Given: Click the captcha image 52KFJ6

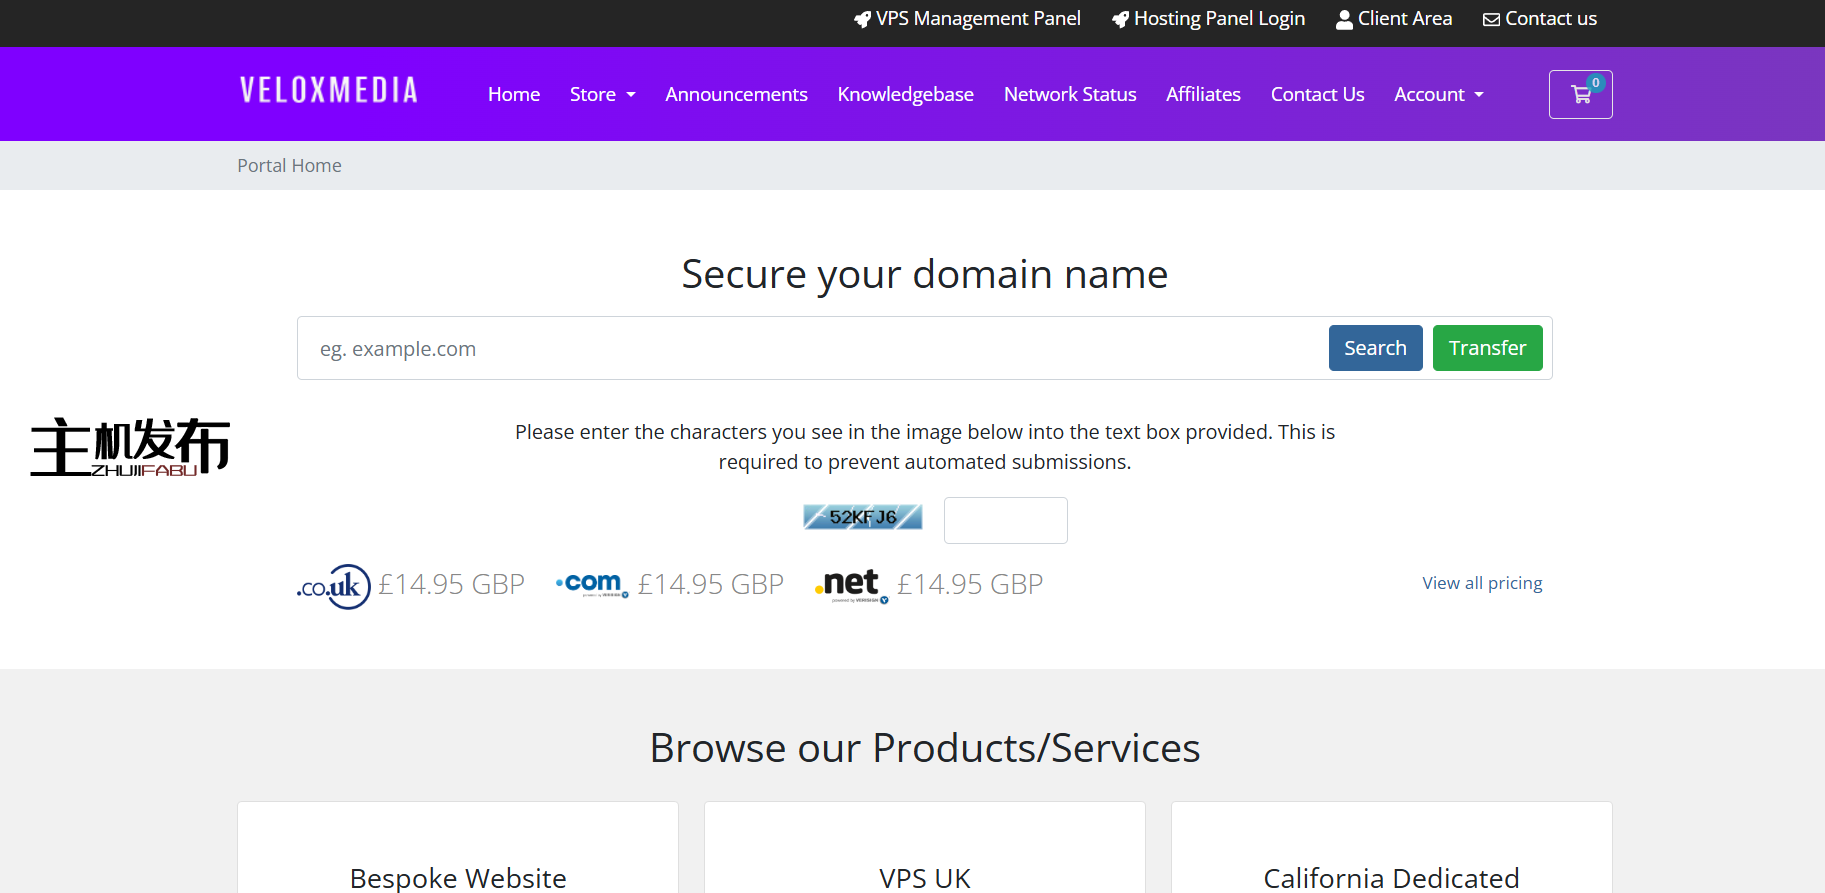Looking at the screenshot, I should (x=862, y=517).
